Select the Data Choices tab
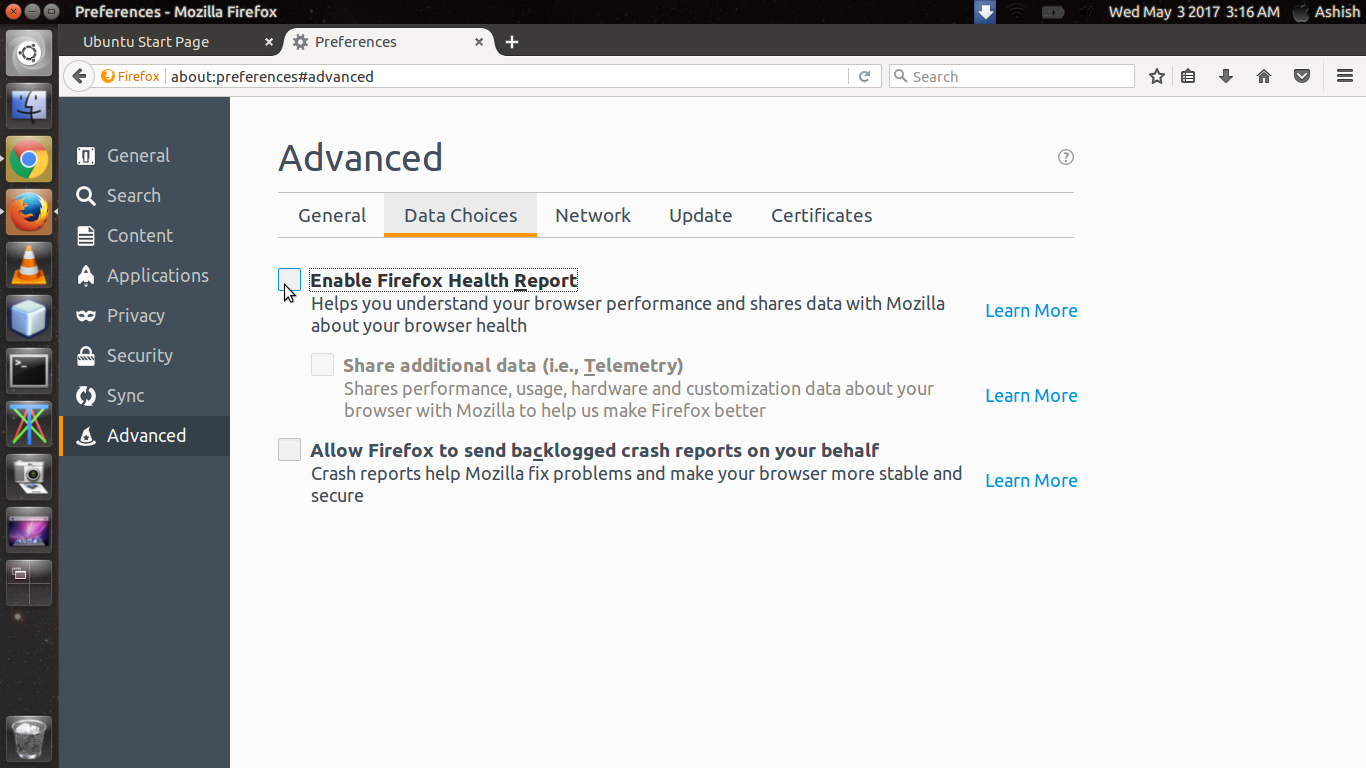The width and height of the screenshot is (1366, 768). point(461,215)
